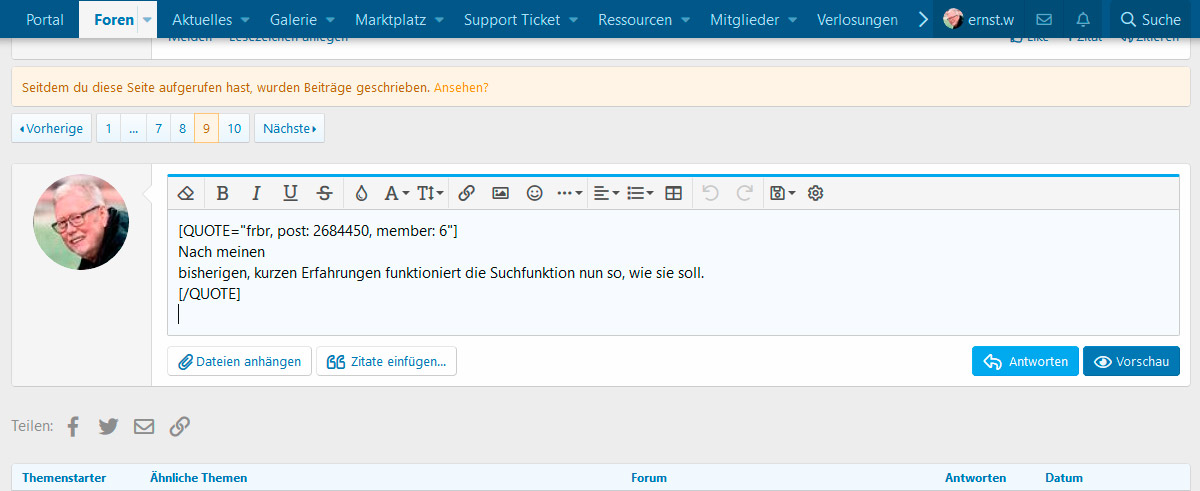Toggle italic formatting in editor
Image resolution: width=1200 pixels, height=491 pixels.
click(256, 193)
